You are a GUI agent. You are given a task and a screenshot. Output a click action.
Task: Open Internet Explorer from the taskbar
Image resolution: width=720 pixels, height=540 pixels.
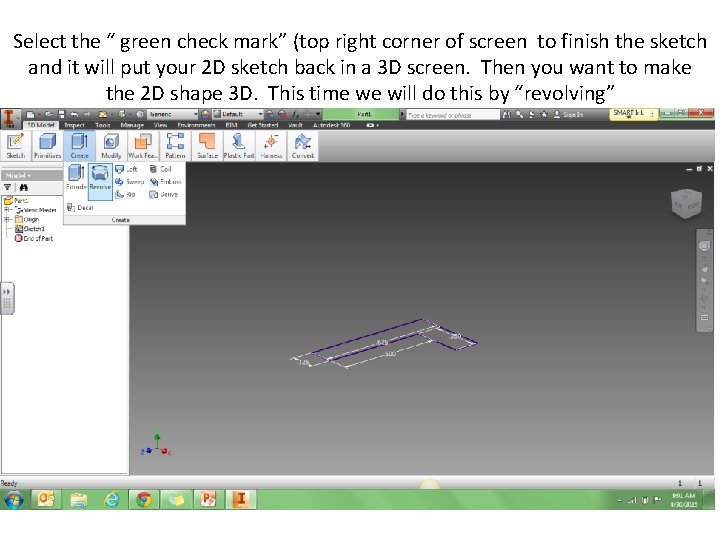coord(111,499)
